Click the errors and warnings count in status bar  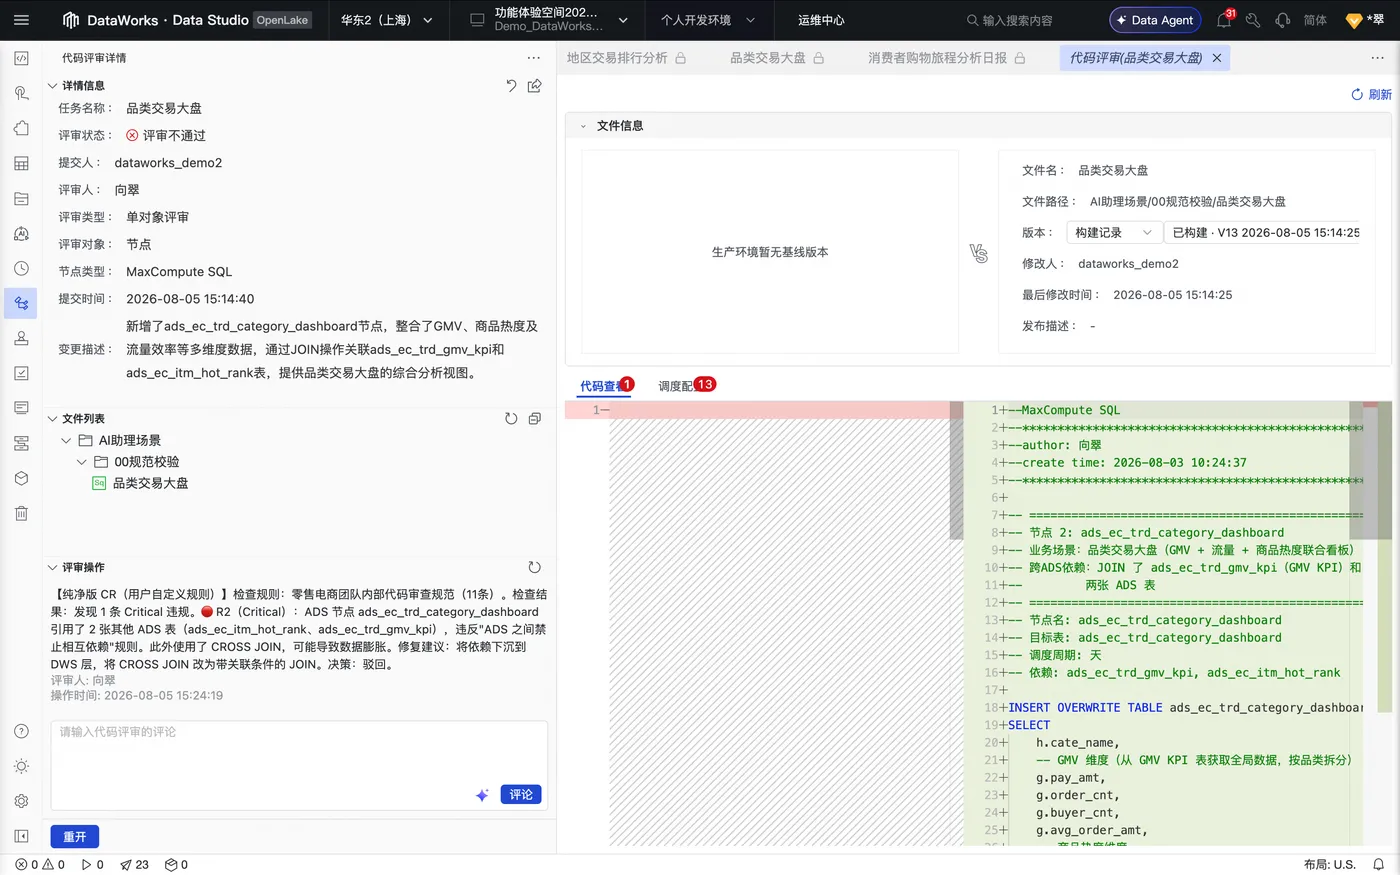pyautogui.click(x=40, y=865)
